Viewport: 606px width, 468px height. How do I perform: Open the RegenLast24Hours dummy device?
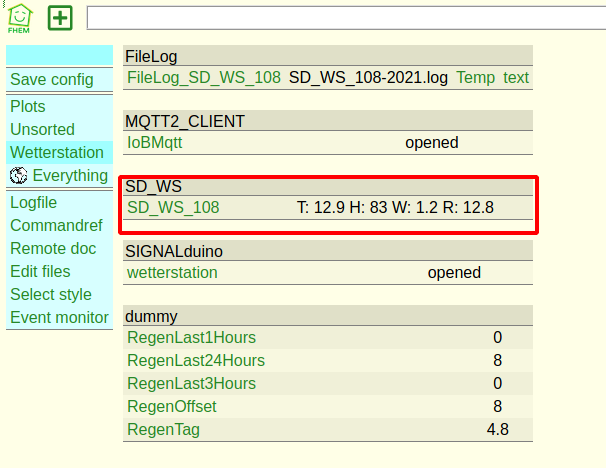pyautogui.click(x=196, y=360)
